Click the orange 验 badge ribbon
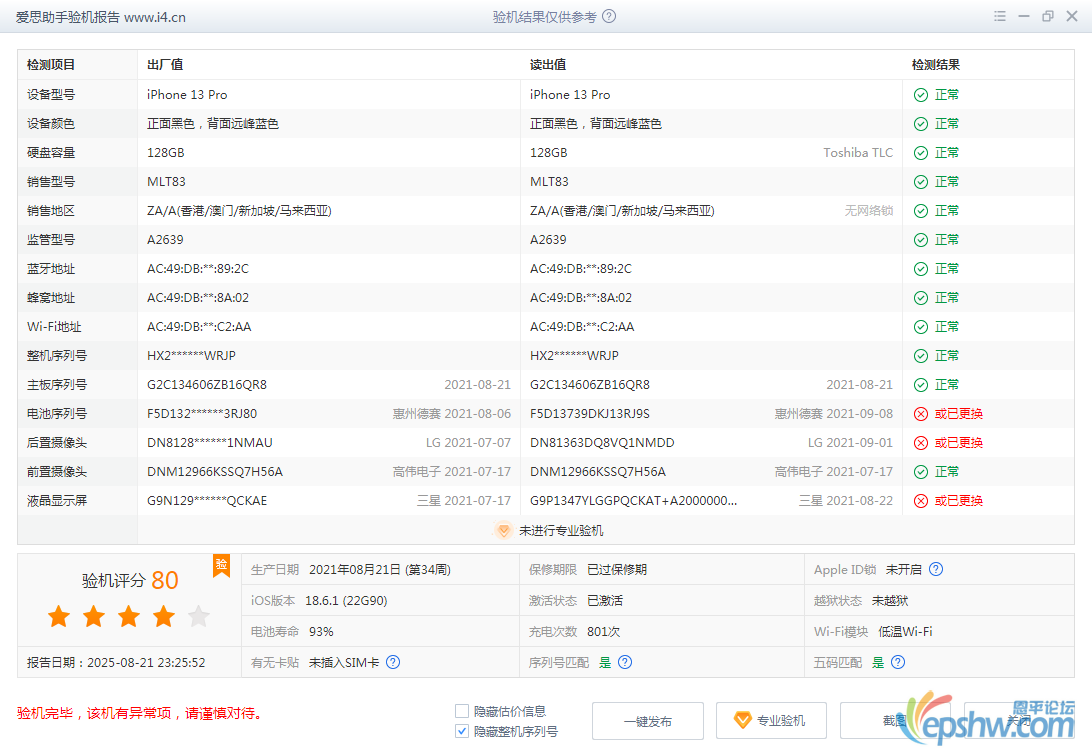The image size is (1092, 756). click(x=221, y=565)
